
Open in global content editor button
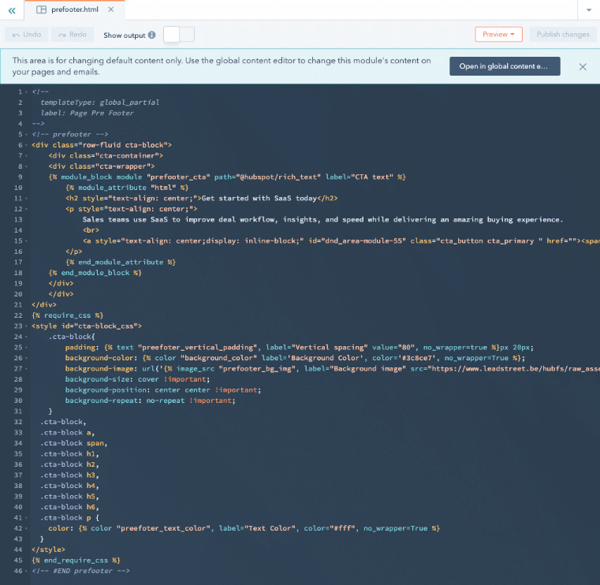[x=504, y=66]
